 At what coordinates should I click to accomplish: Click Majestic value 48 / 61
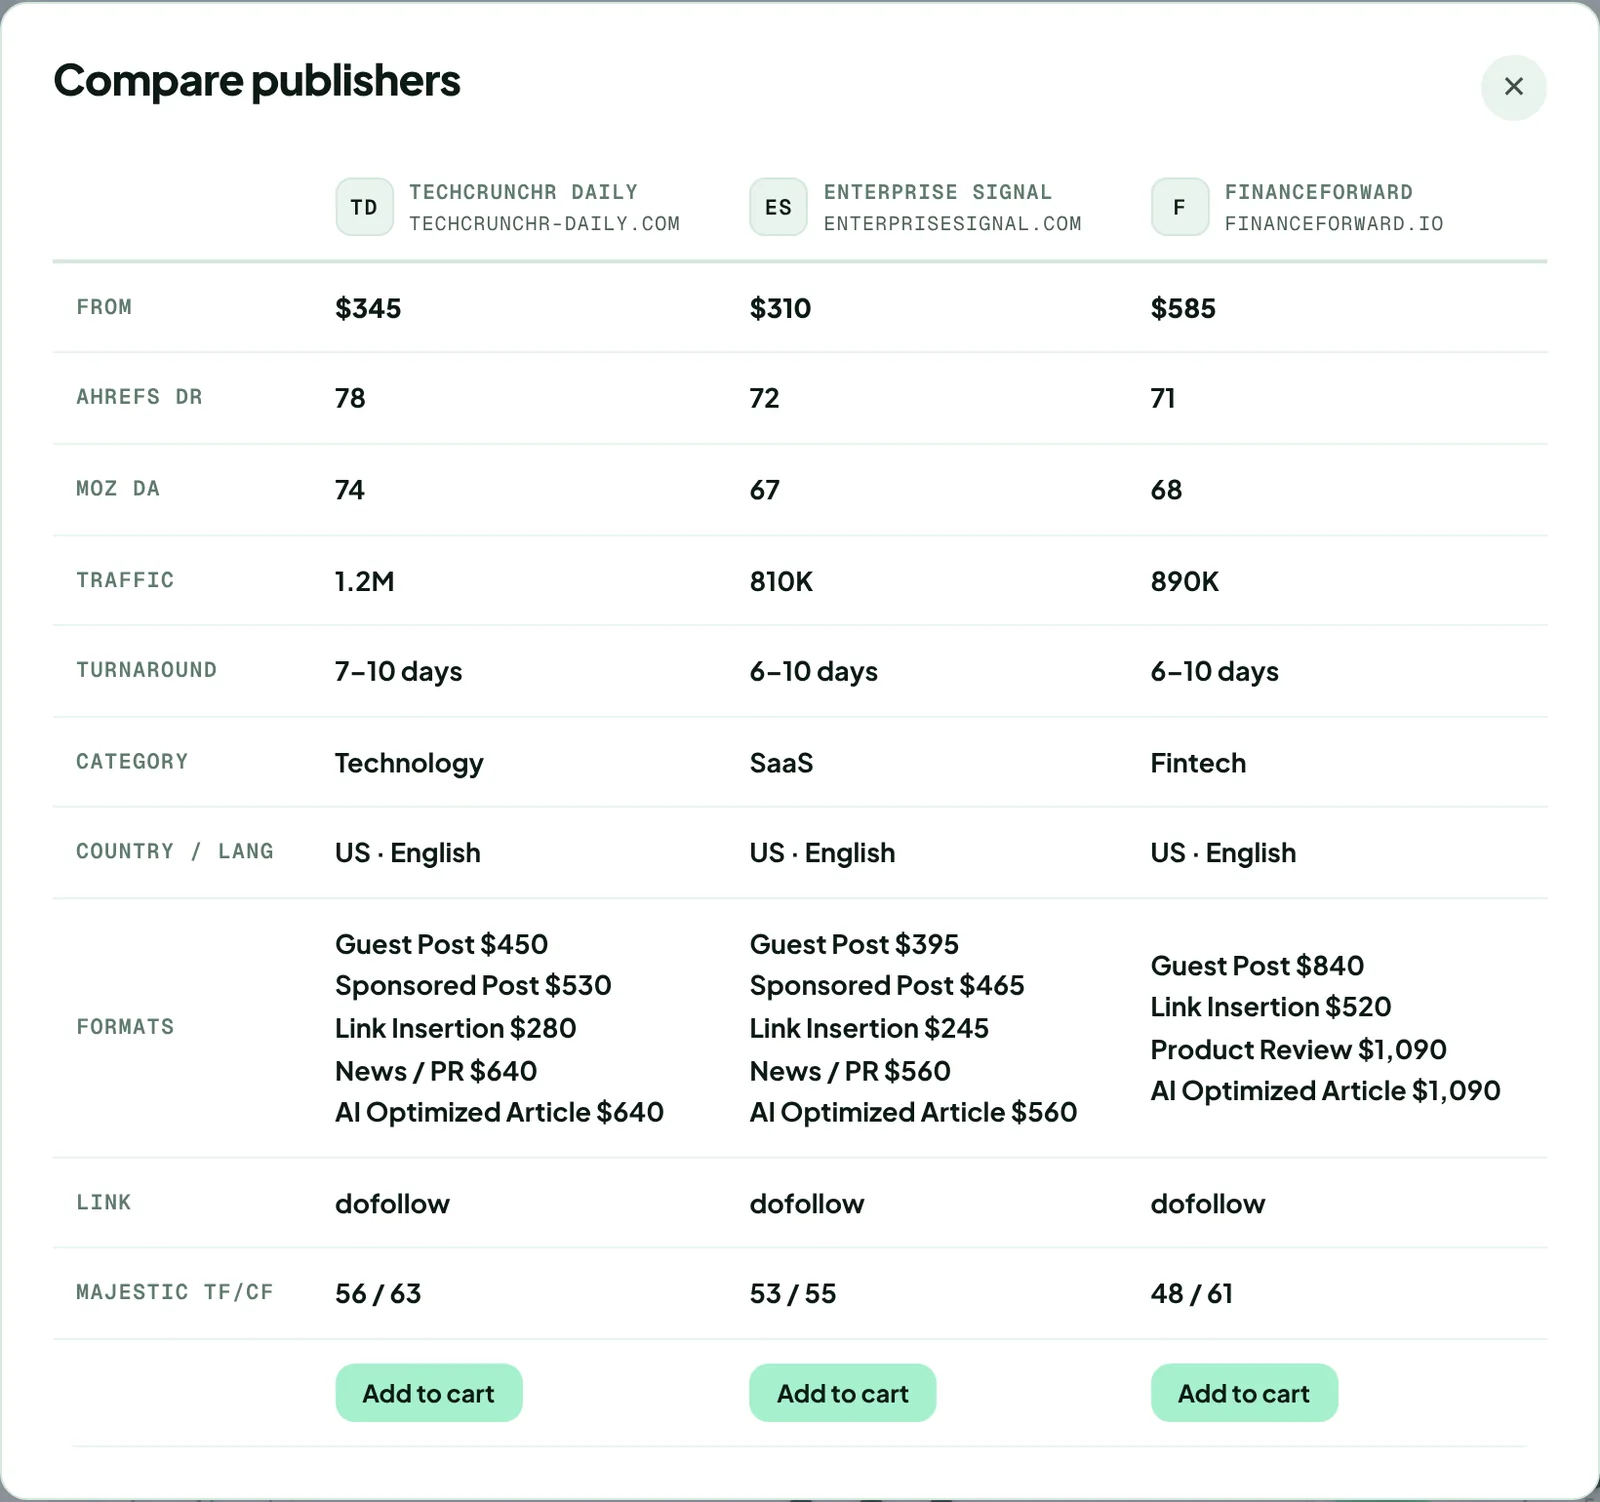(x=1192, y=1294)
